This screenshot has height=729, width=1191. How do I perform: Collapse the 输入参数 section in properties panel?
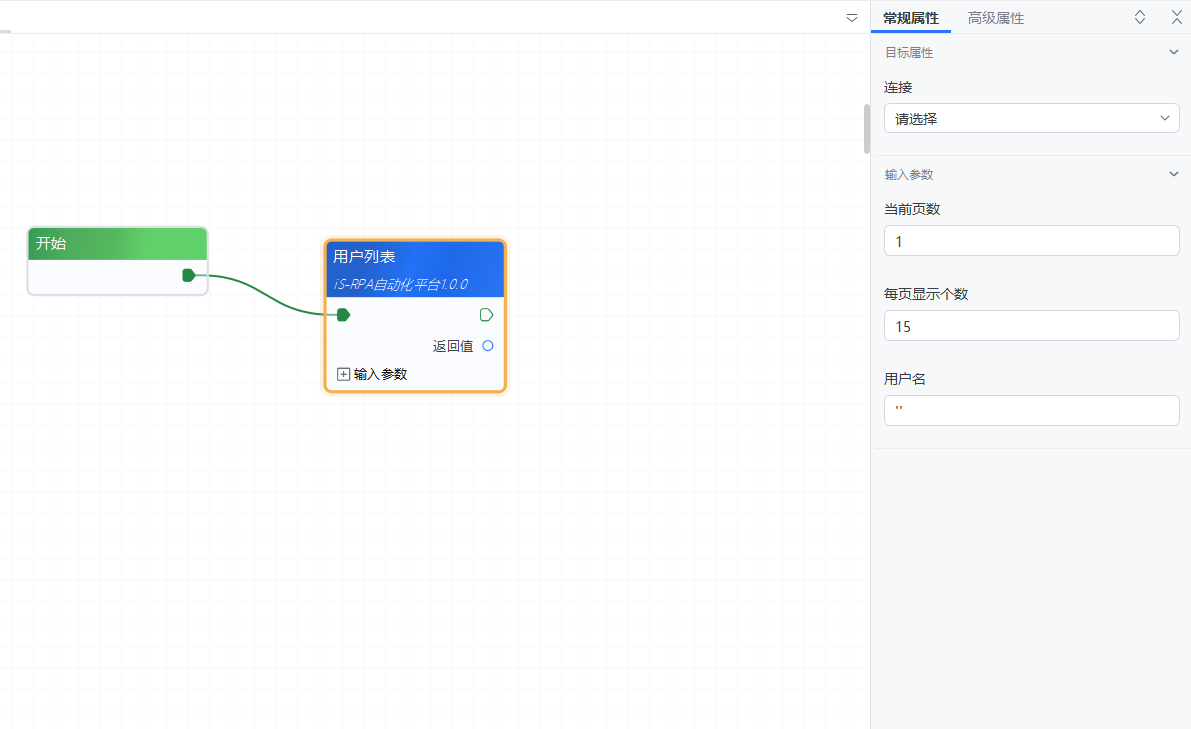(x=1174, y=174)
